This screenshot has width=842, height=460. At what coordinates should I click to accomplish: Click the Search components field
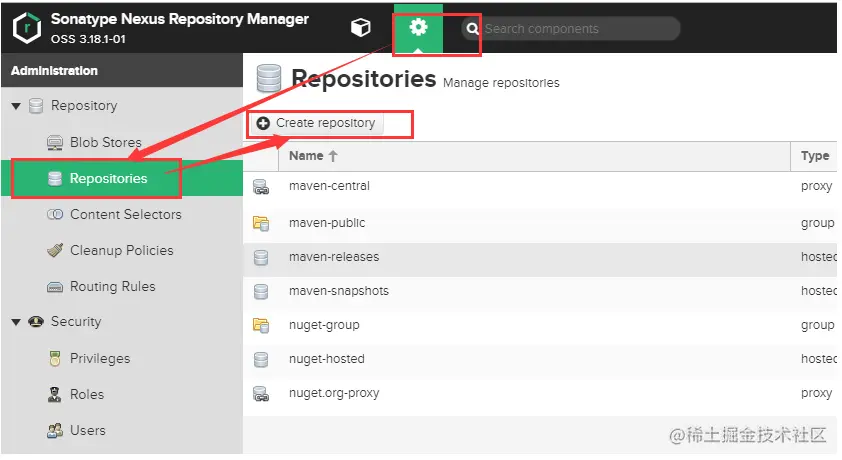pos(571,28)
